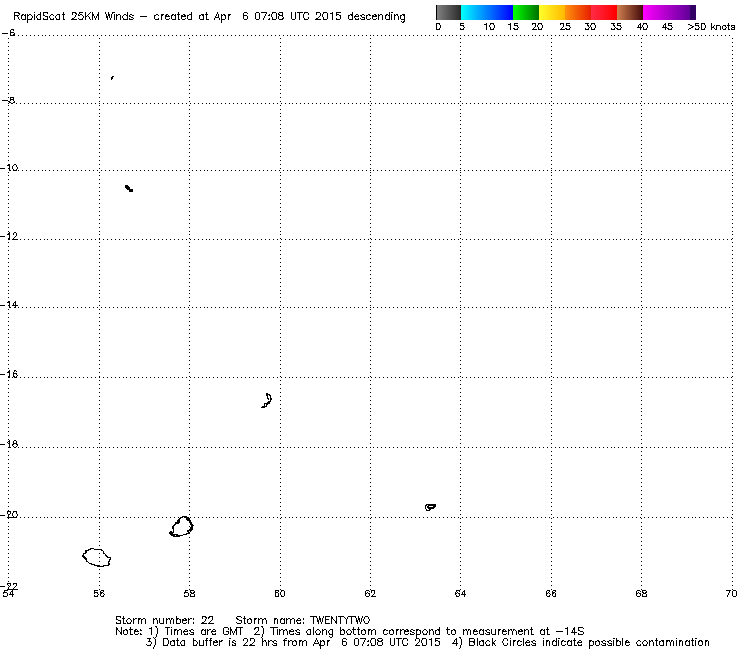Screen dimensions: 740x650
Task: Click the 64 longitude axis label
Action: 460,593
